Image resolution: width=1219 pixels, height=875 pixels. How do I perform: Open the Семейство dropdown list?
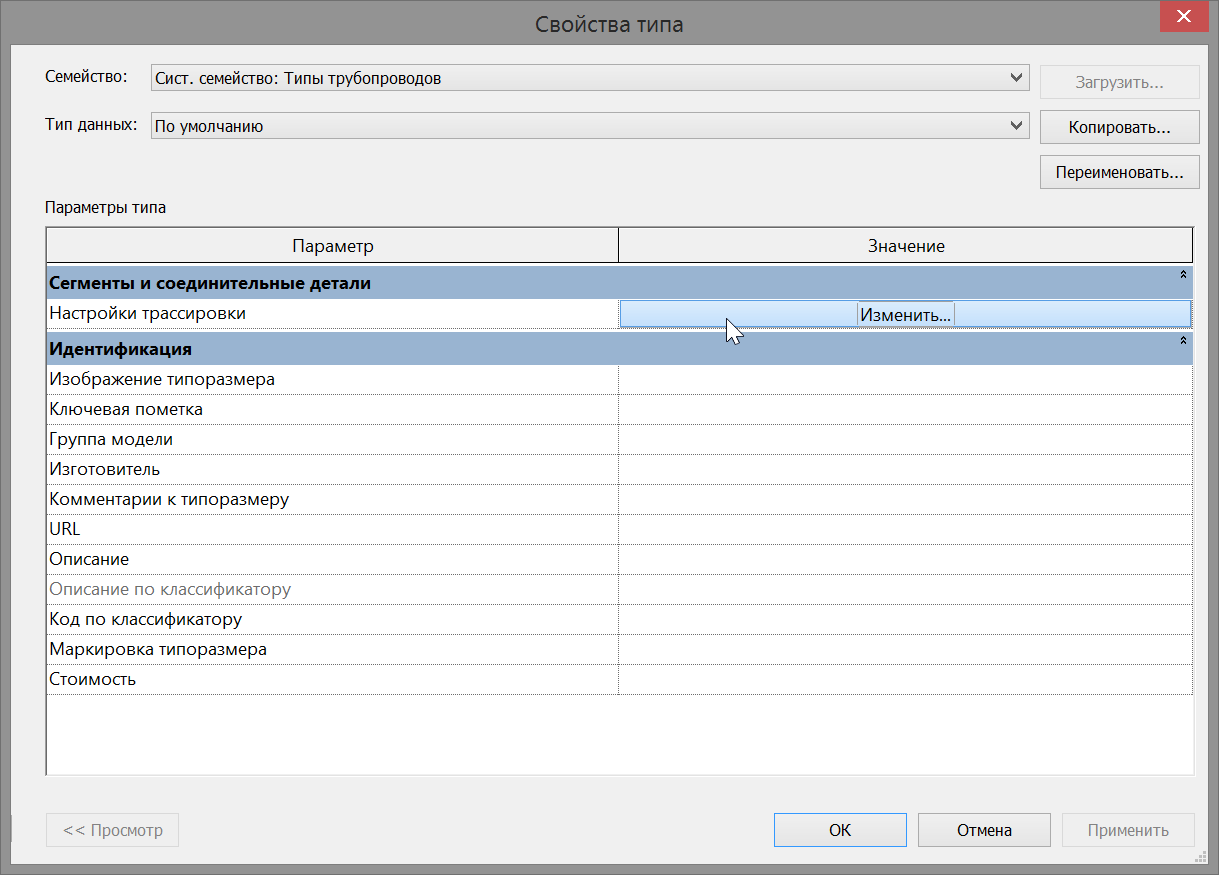(x=1018, y=77)
